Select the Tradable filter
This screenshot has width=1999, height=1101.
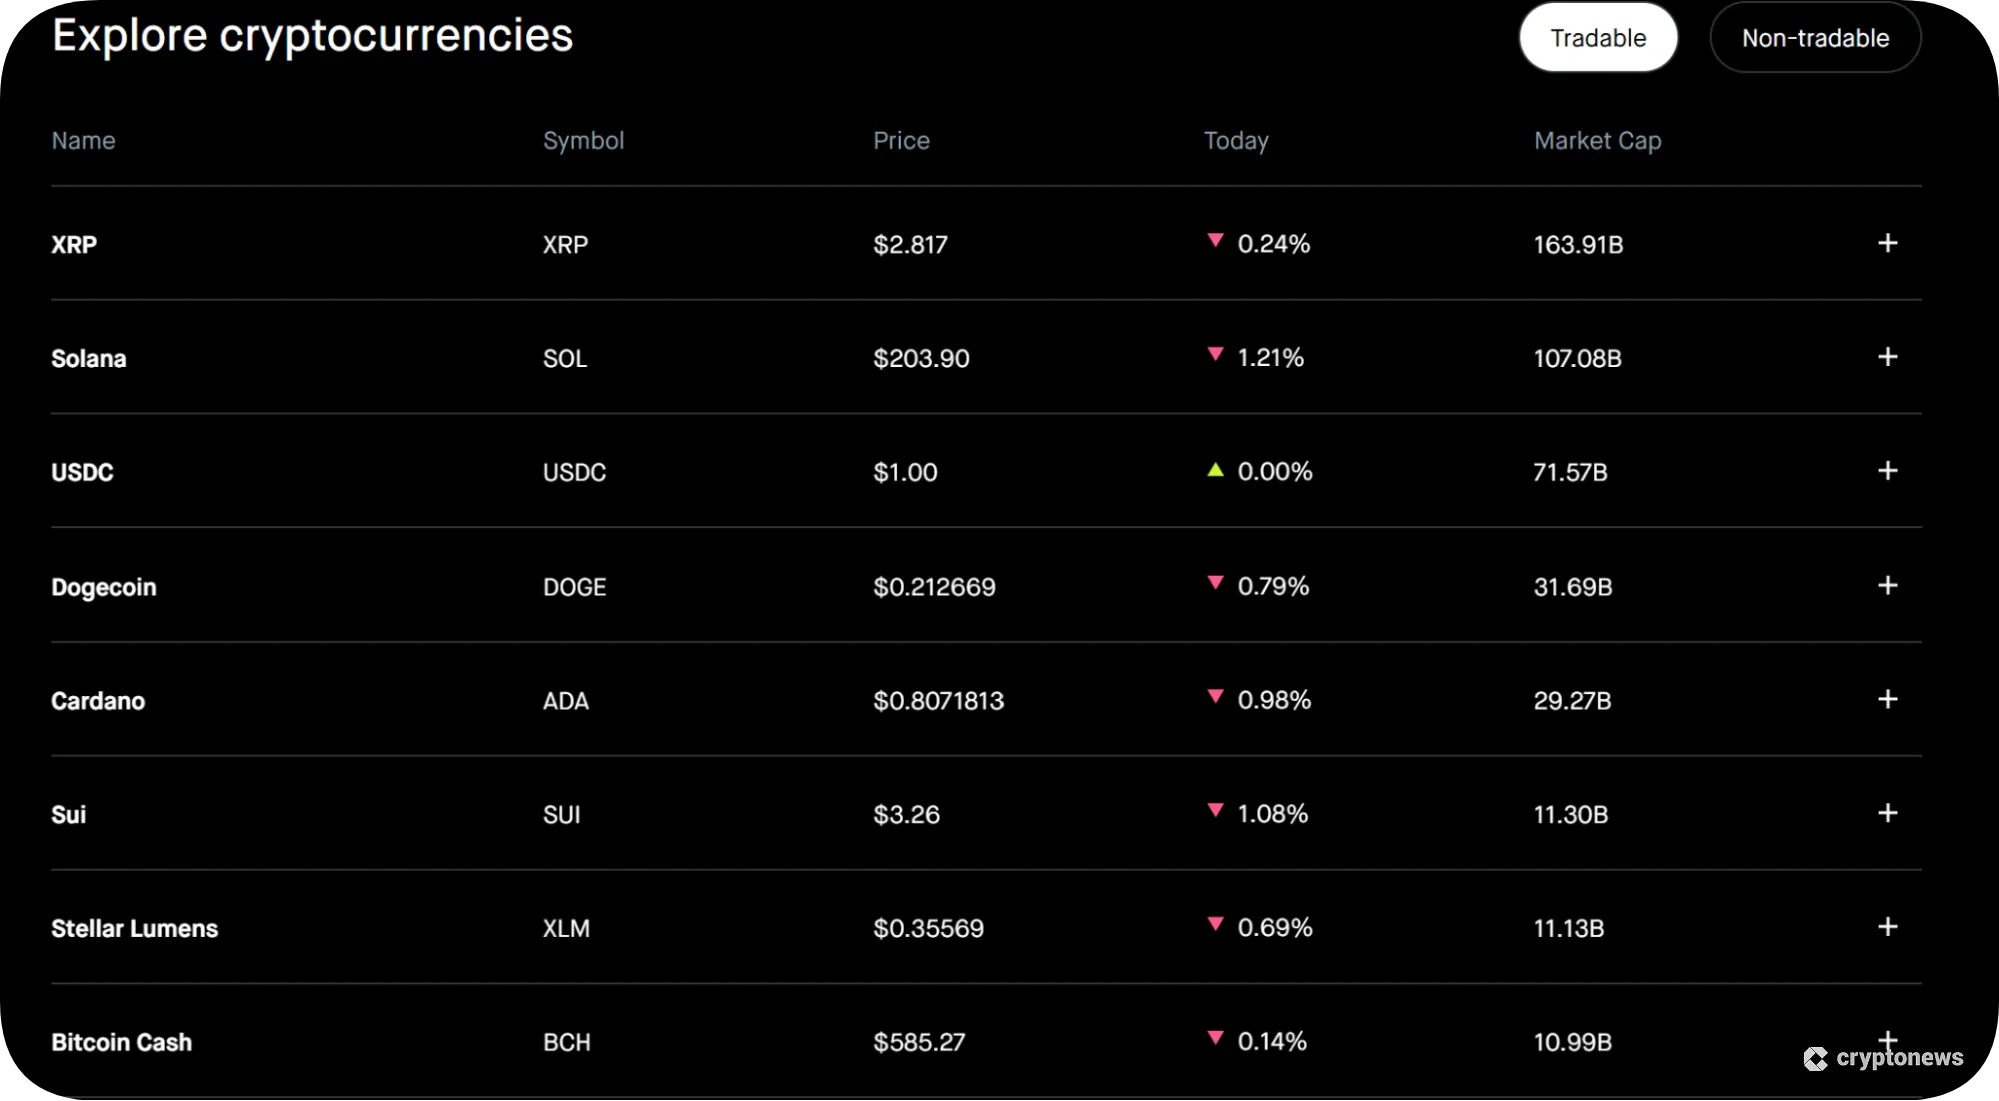coord(1597,37)
